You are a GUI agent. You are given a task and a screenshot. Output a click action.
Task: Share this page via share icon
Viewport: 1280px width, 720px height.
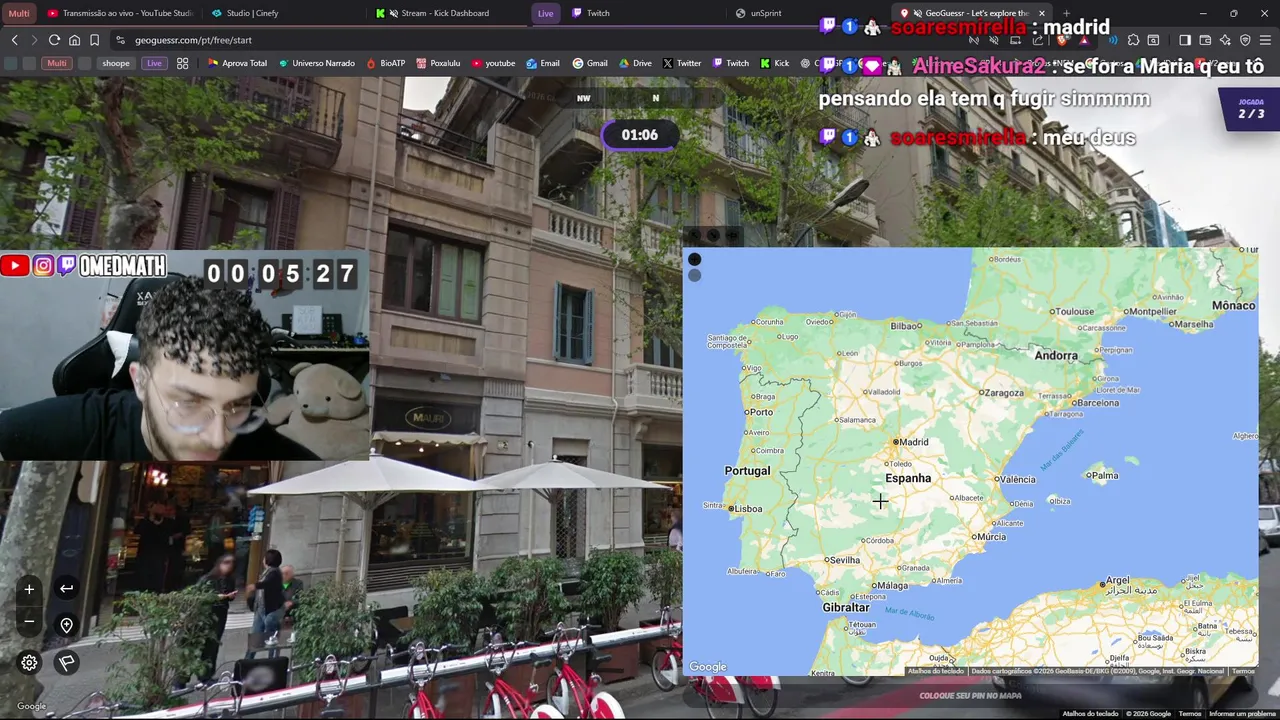pos(1036,40)
